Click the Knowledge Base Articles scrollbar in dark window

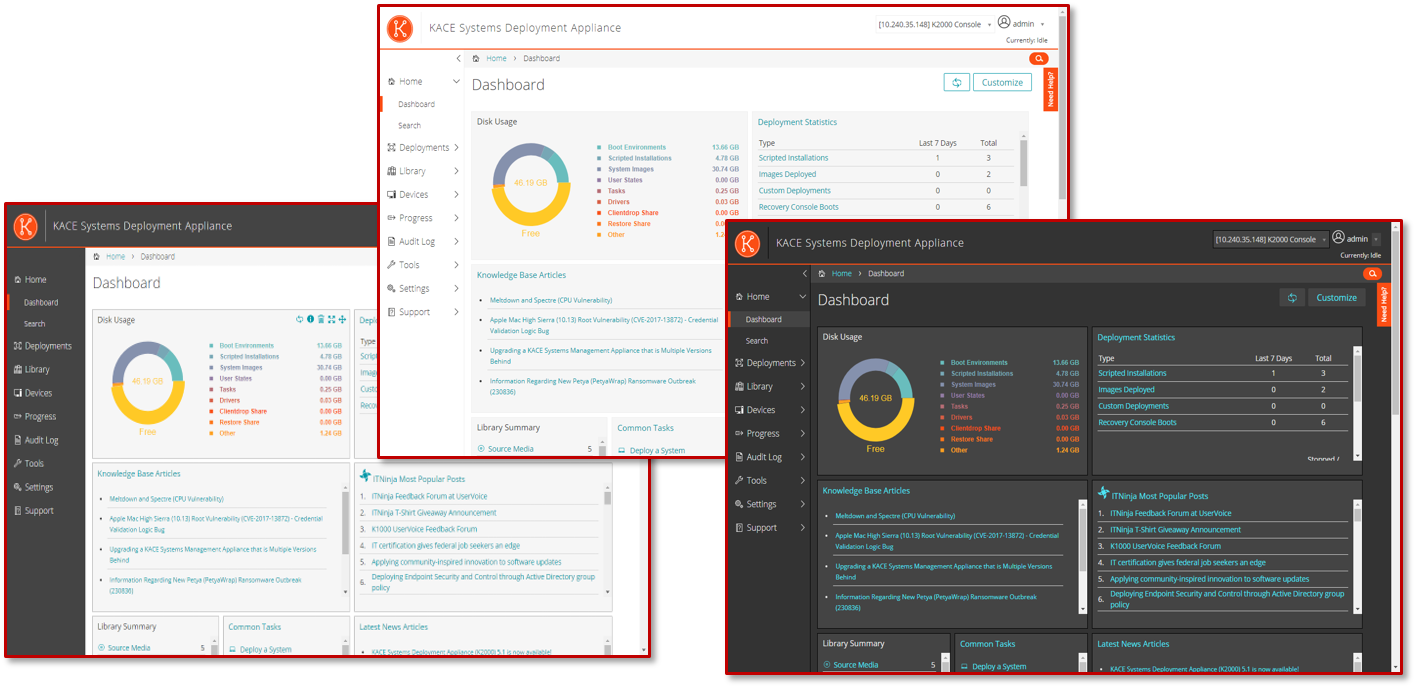pos(1082,555)
